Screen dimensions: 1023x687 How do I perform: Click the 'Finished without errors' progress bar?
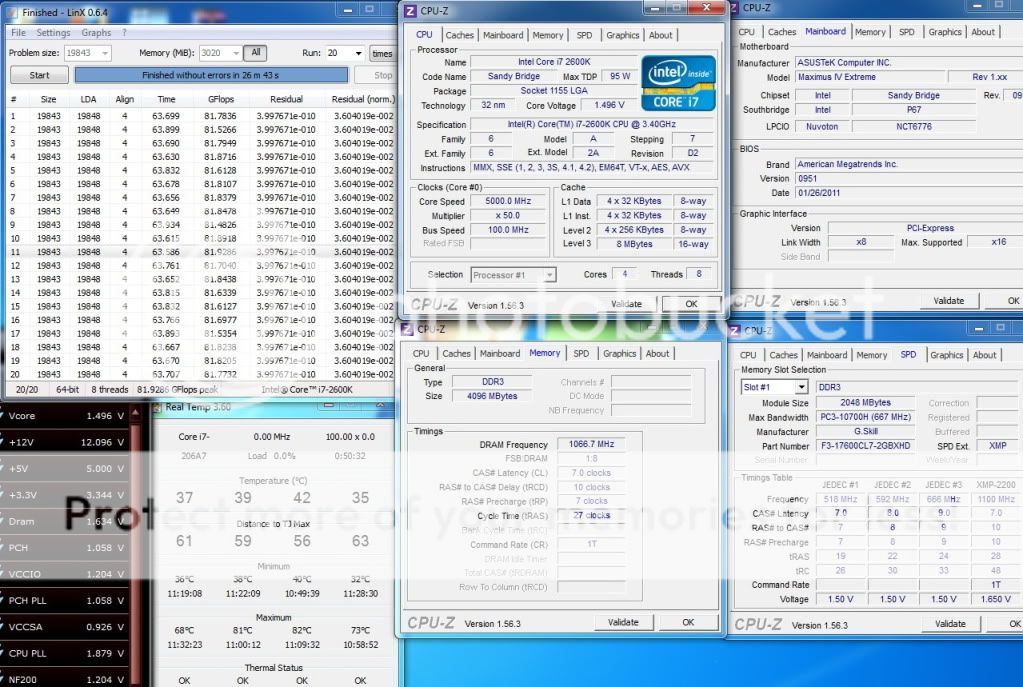tap(211, 75)
